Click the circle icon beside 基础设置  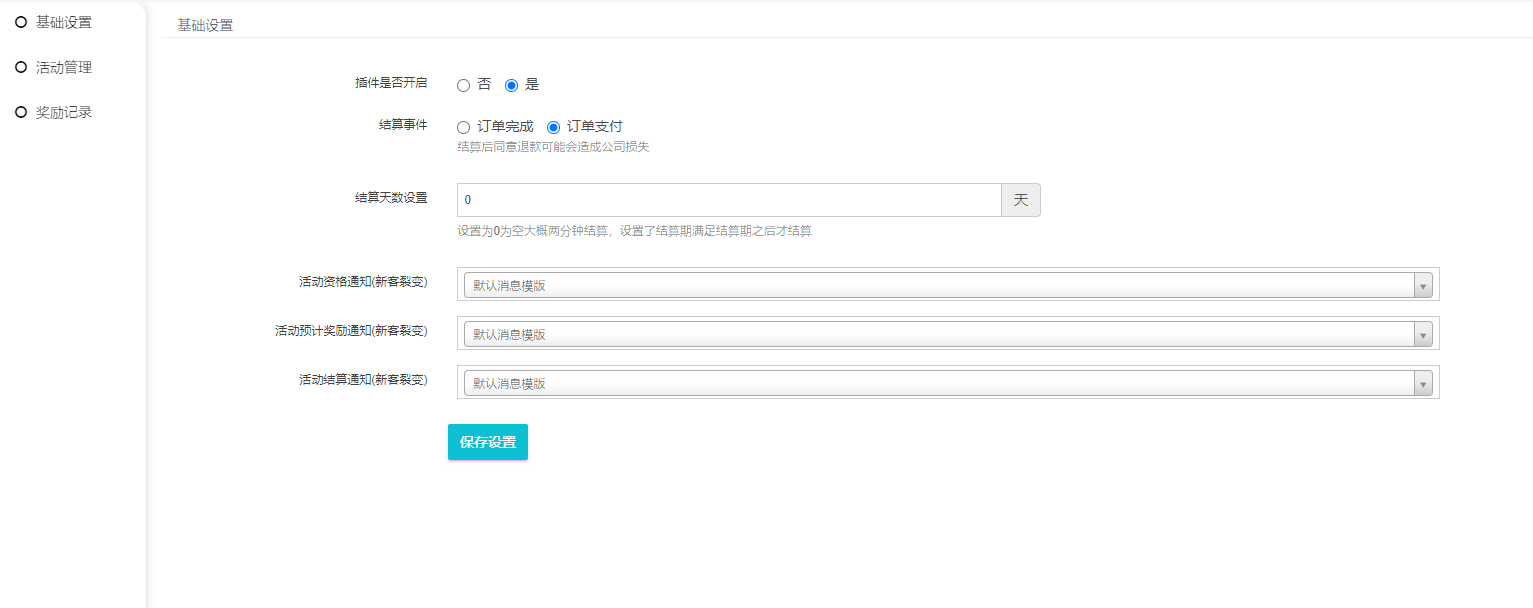point(21,22)
